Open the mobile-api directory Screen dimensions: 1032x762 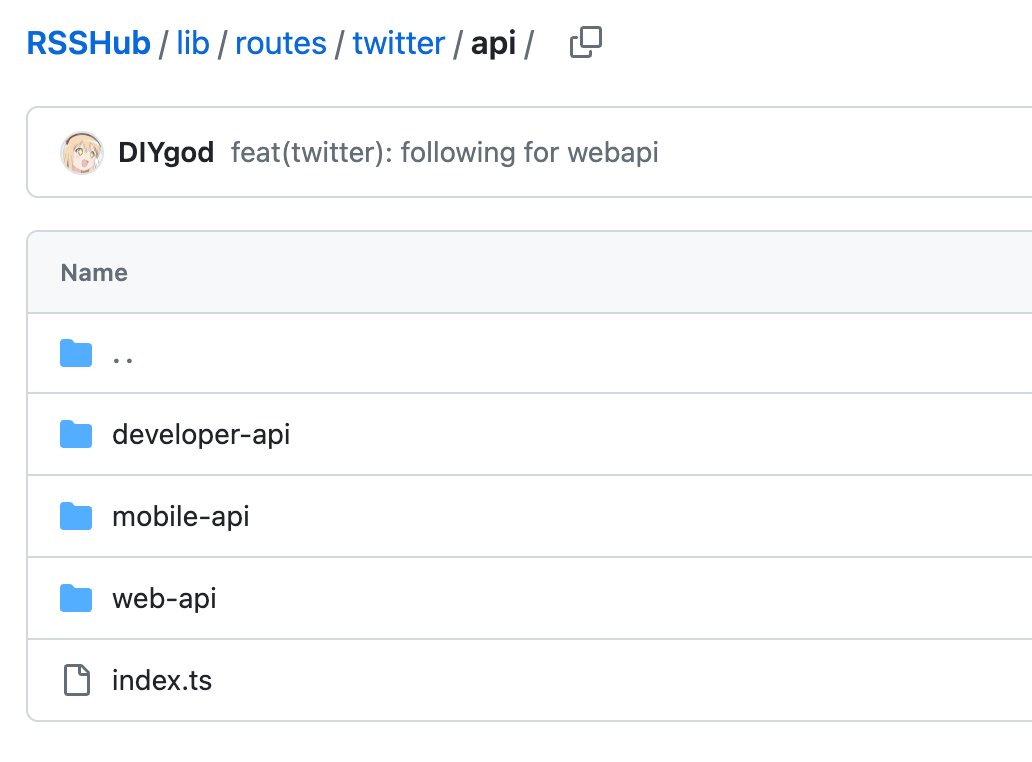tap(181, 517)
